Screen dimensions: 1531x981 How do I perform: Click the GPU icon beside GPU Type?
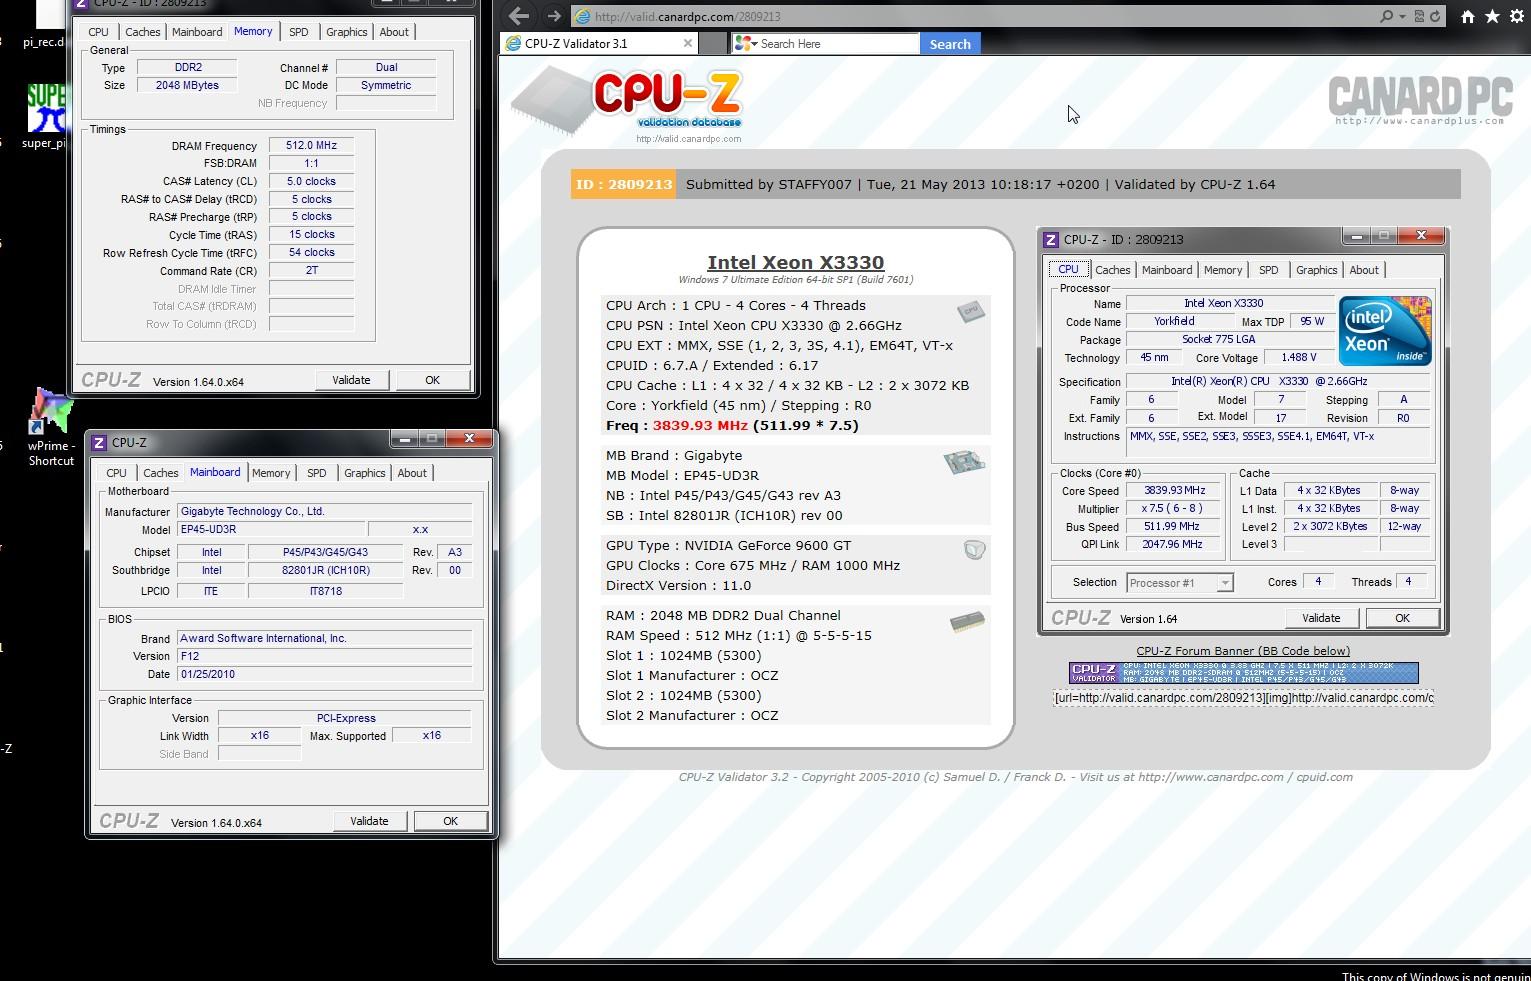tap(974, 550)
